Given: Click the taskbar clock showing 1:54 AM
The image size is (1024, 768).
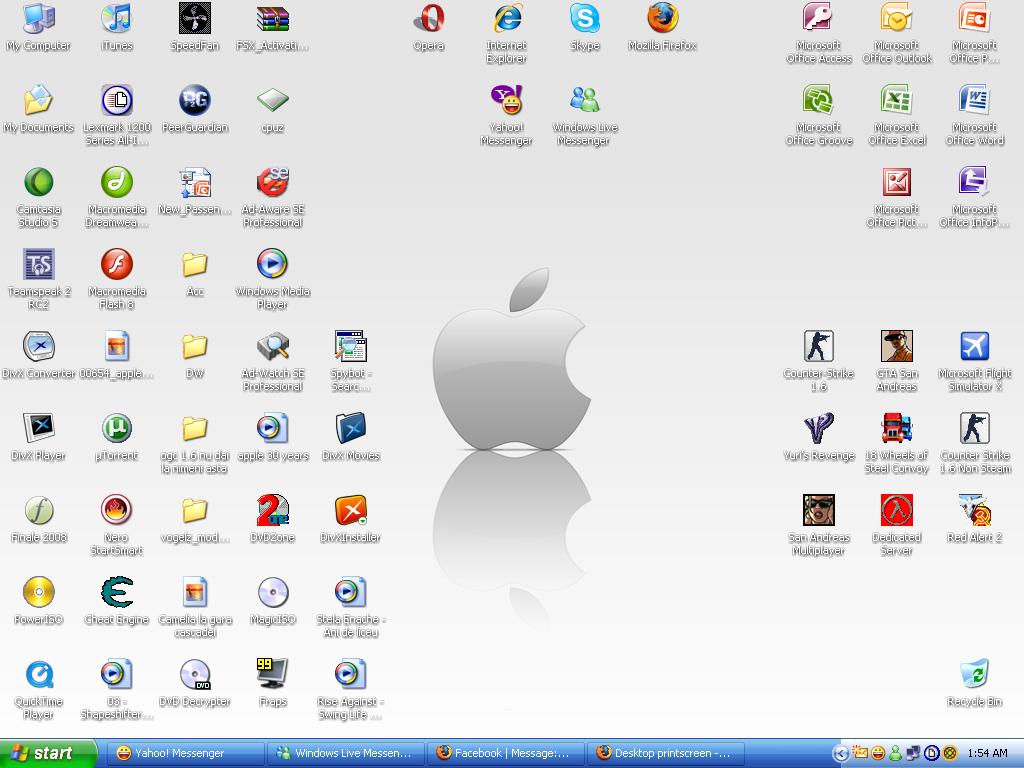Looking at the screenshot, I should coord(988,754).
